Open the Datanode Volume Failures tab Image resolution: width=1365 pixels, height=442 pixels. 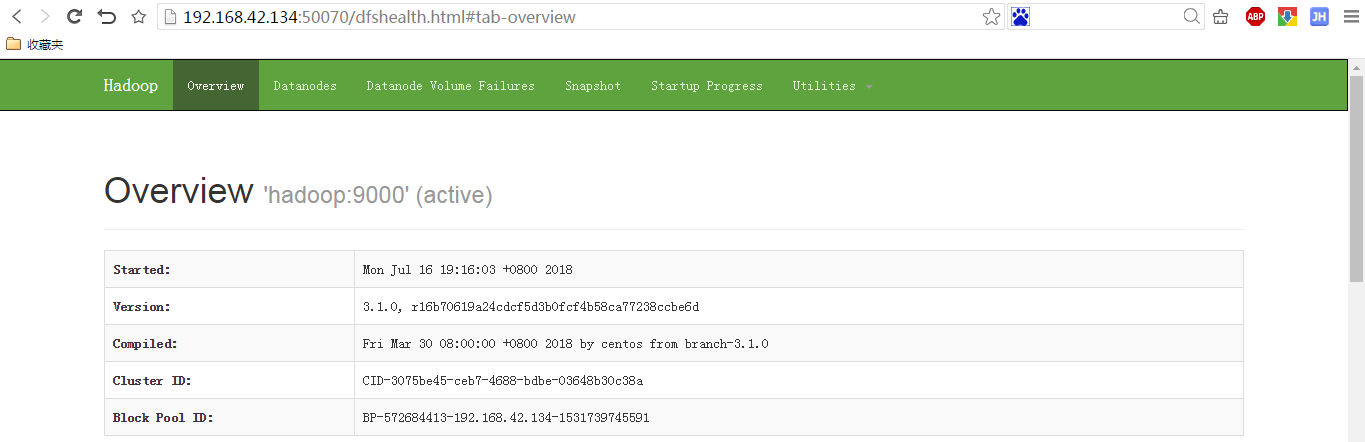[x=450, y=86]
